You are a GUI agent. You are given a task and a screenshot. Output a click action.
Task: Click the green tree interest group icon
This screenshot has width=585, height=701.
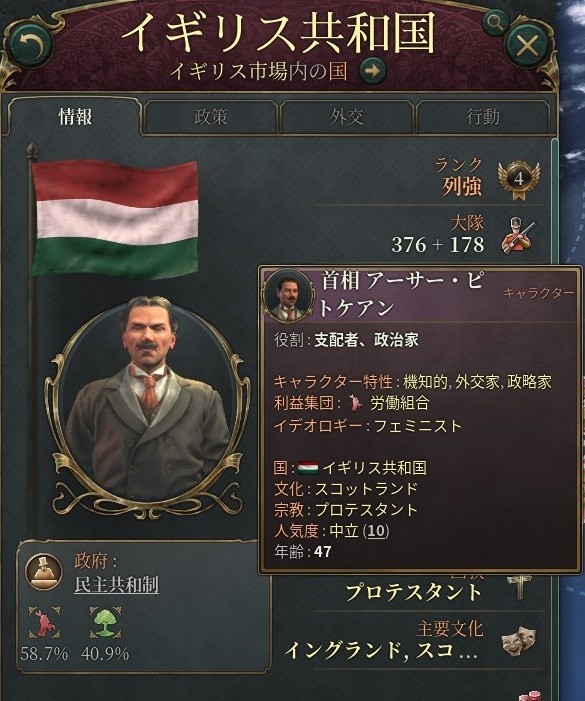coord(105,622)
